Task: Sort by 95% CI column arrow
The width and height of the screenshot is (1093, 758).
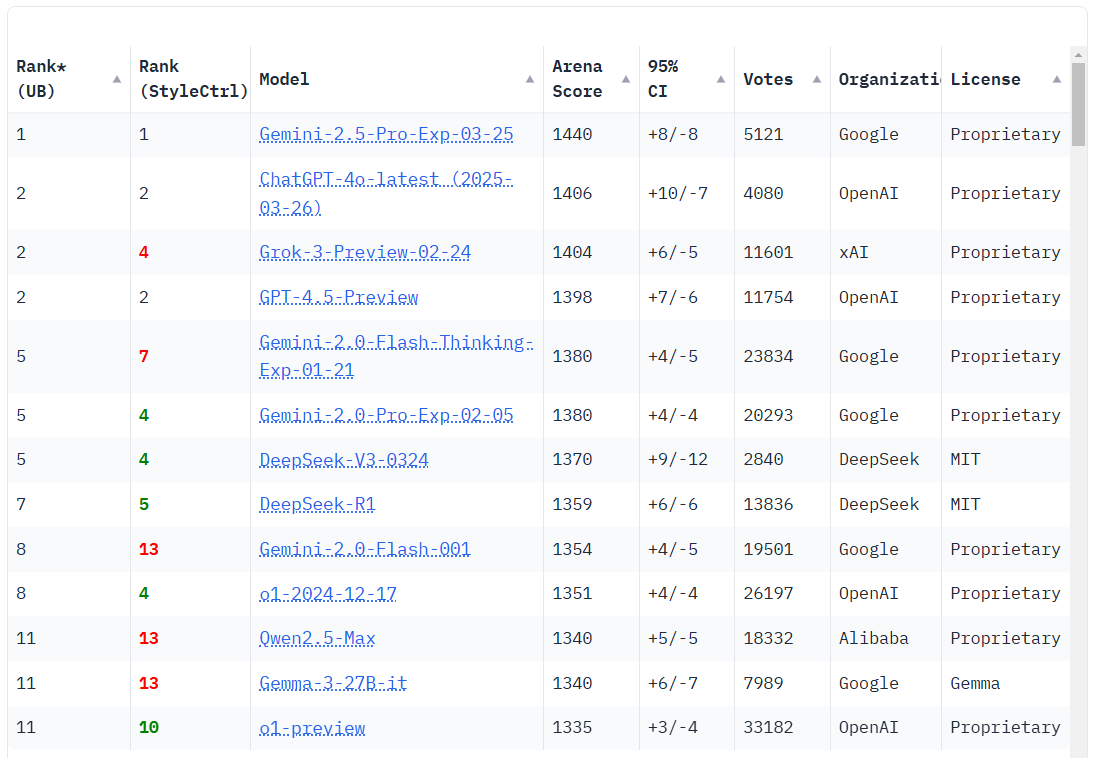Action: [x=721, y=79]
